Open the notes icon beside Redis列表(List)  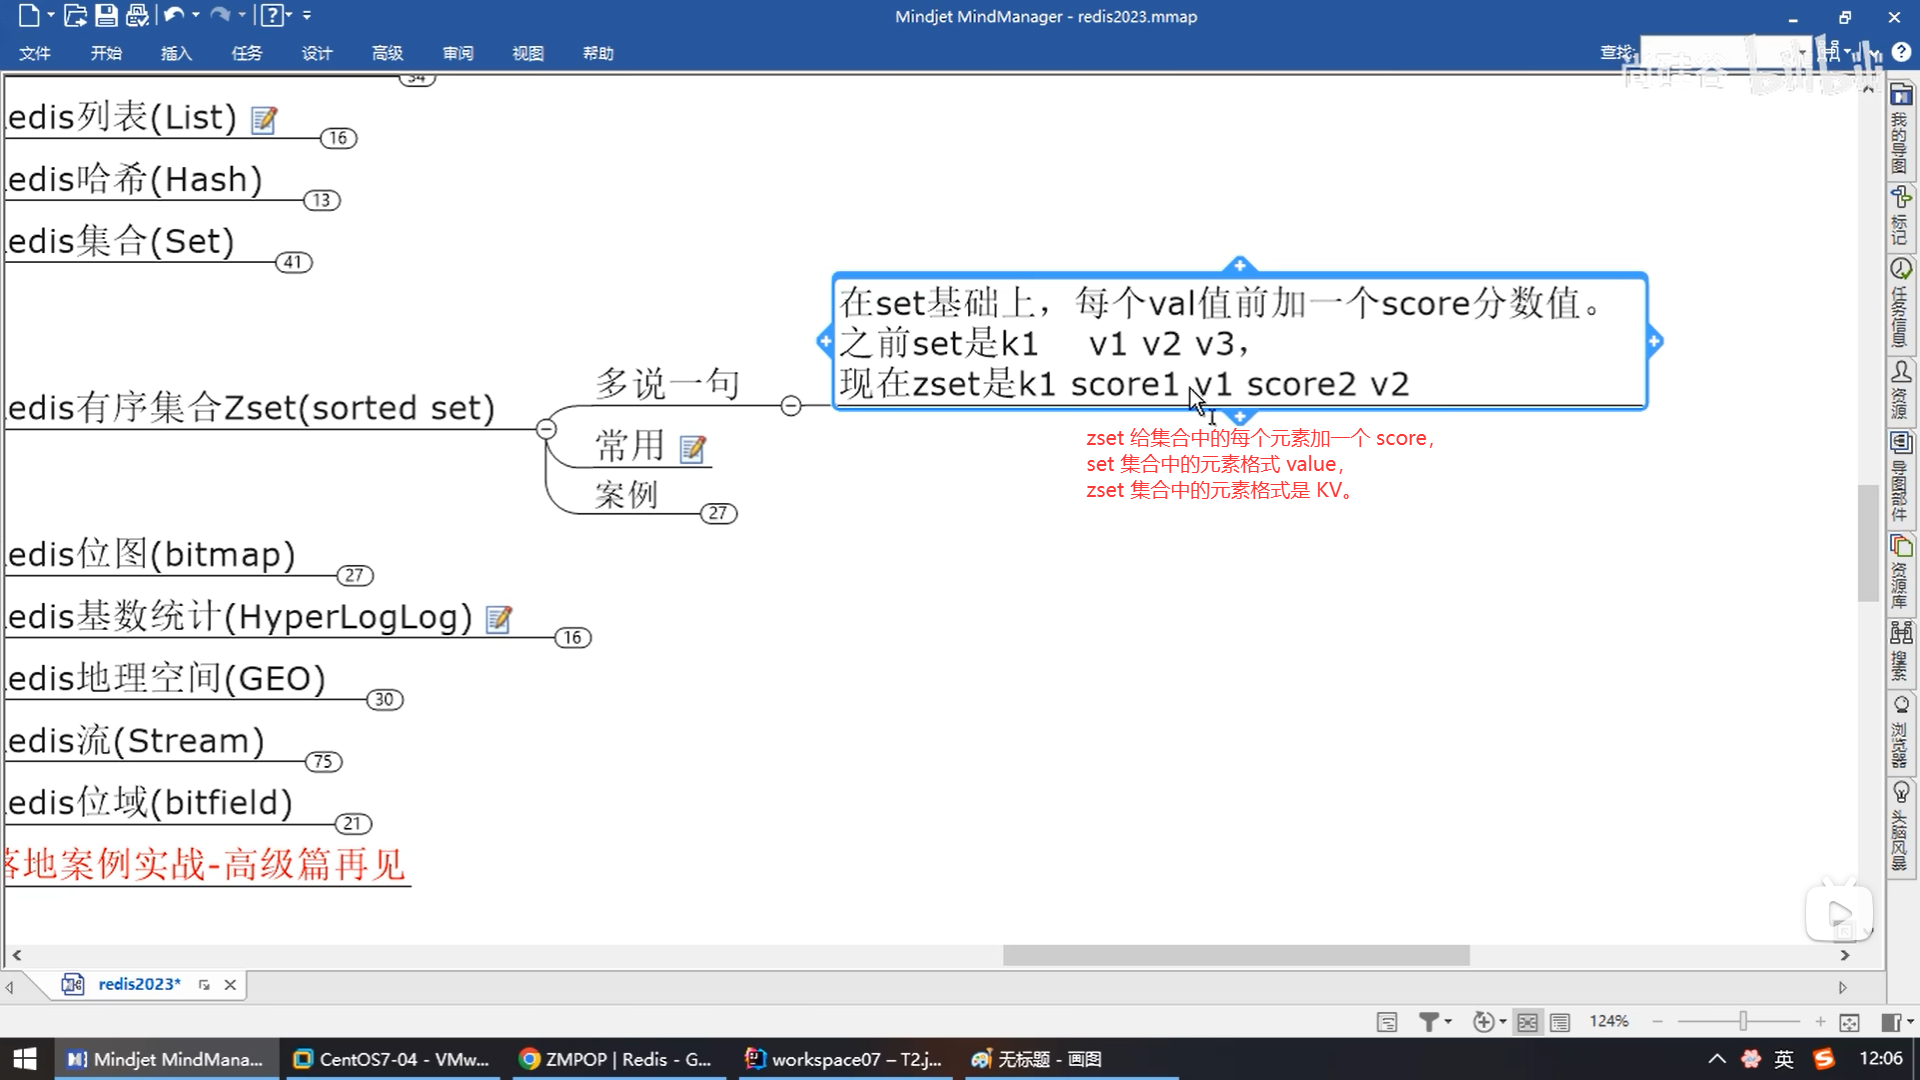pyautogui.click(x=264, y=120)
